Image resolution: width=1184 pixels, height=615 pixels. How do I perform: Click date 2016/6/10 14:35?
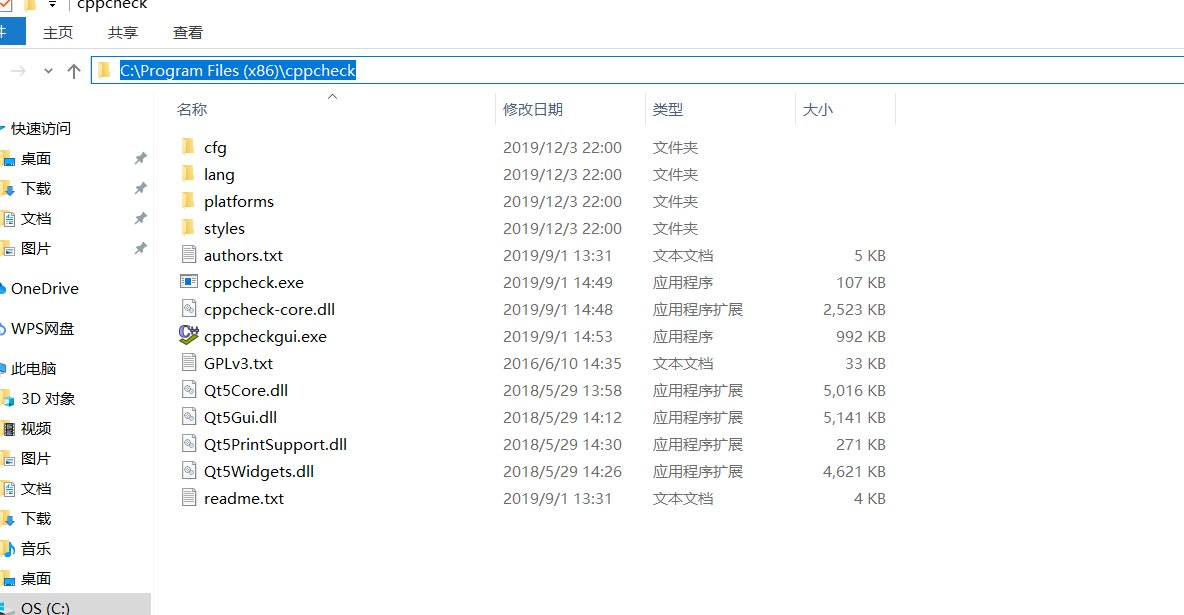click(563, 363)
